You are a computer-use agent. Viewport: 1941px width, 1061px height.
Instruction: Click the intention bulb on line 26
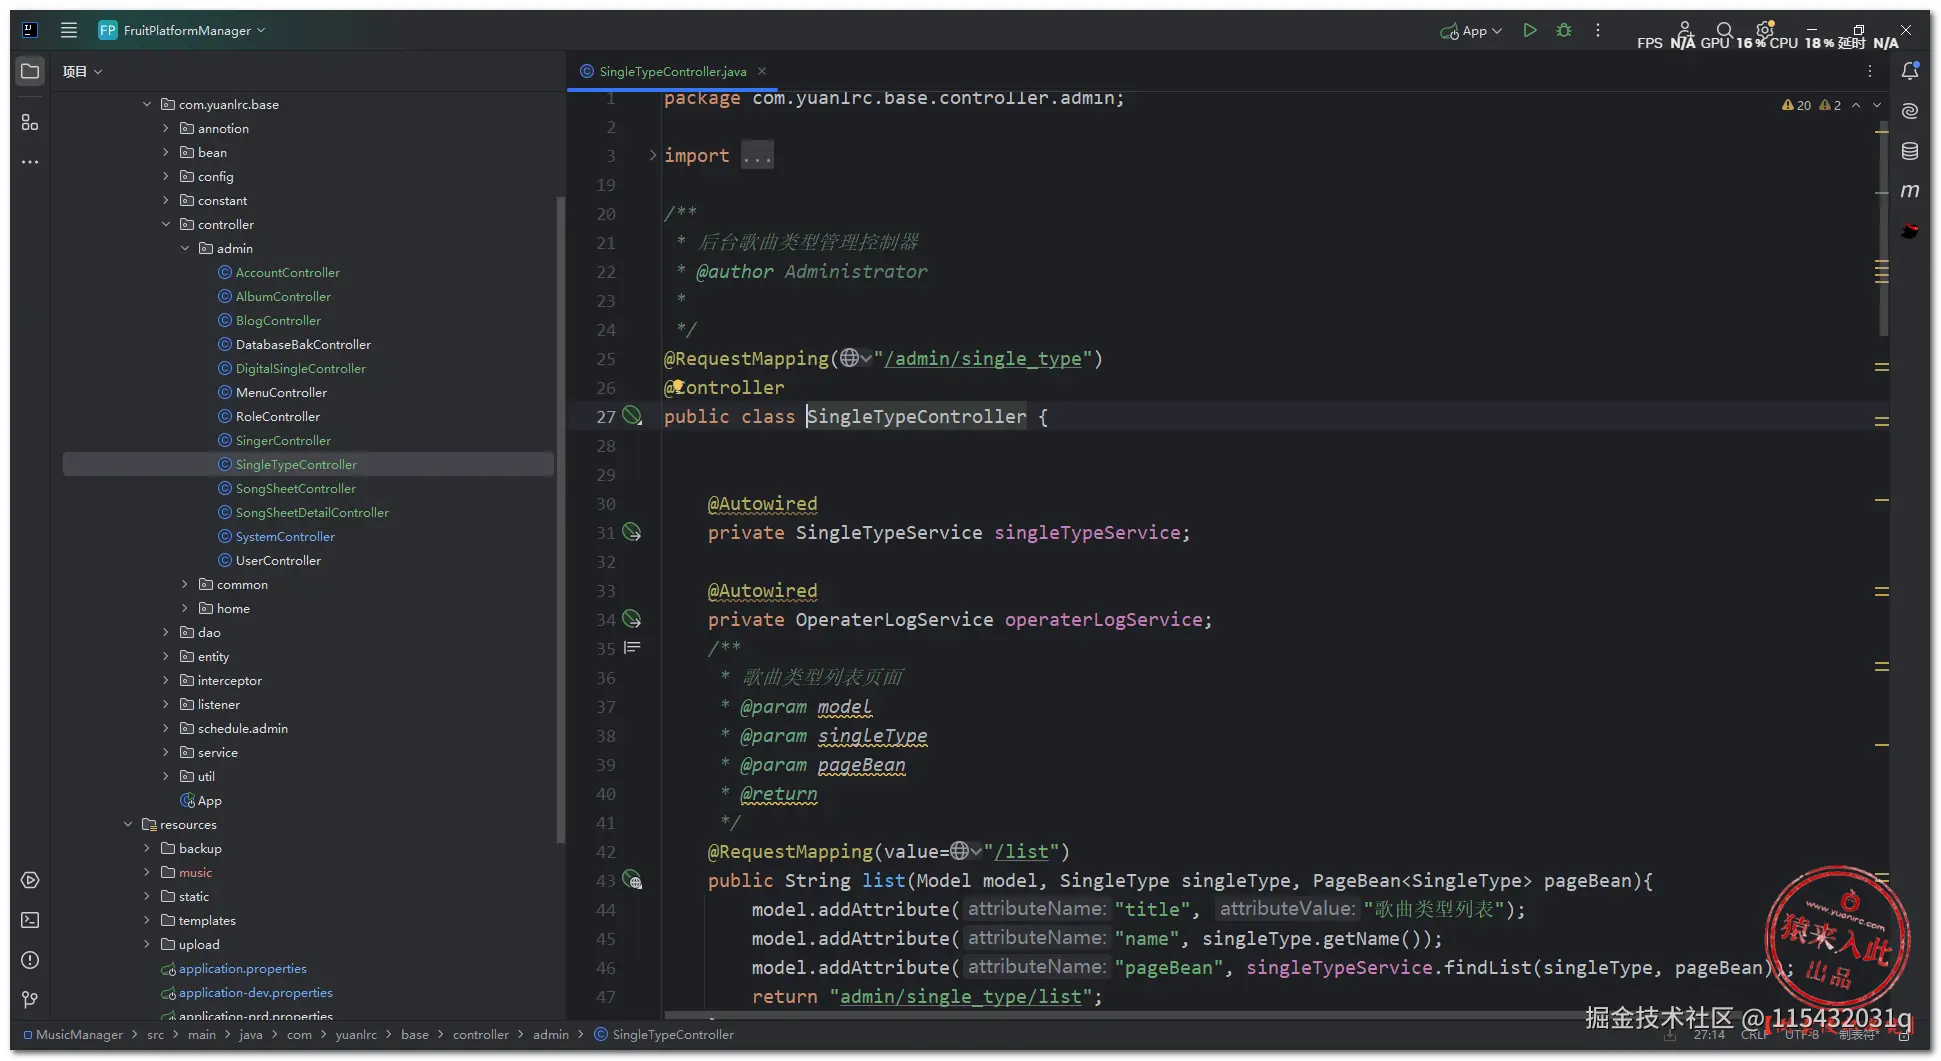(x=677, y=386)
